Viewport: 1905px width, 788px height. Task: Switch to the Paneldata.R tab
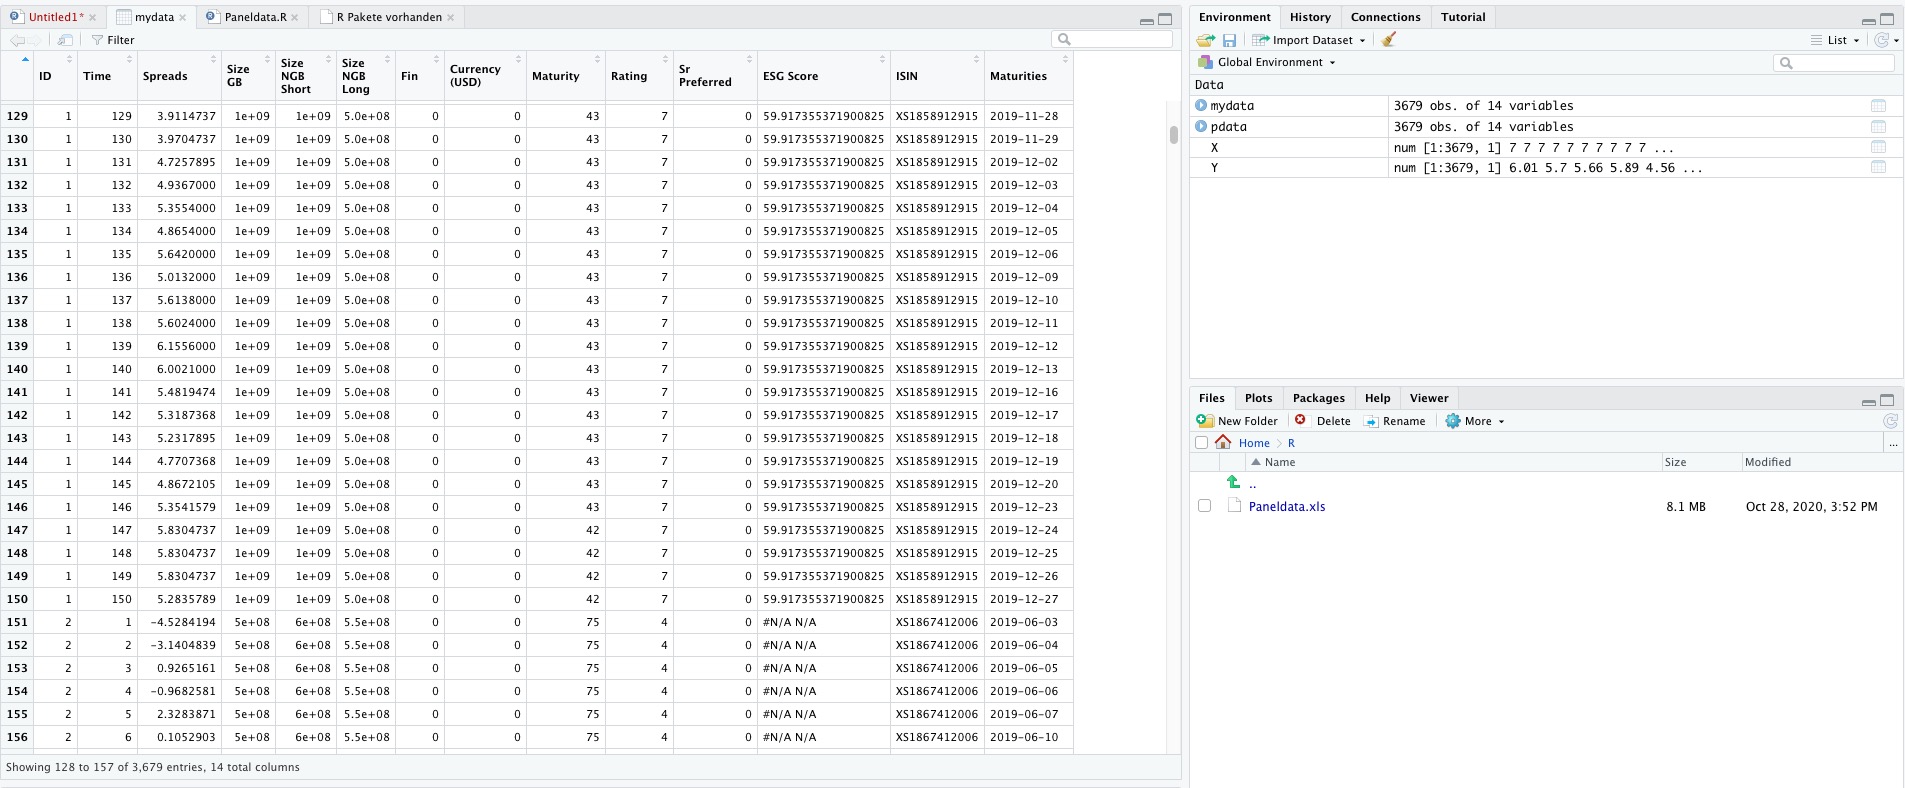pyautogui.click(x=254, y=17)
